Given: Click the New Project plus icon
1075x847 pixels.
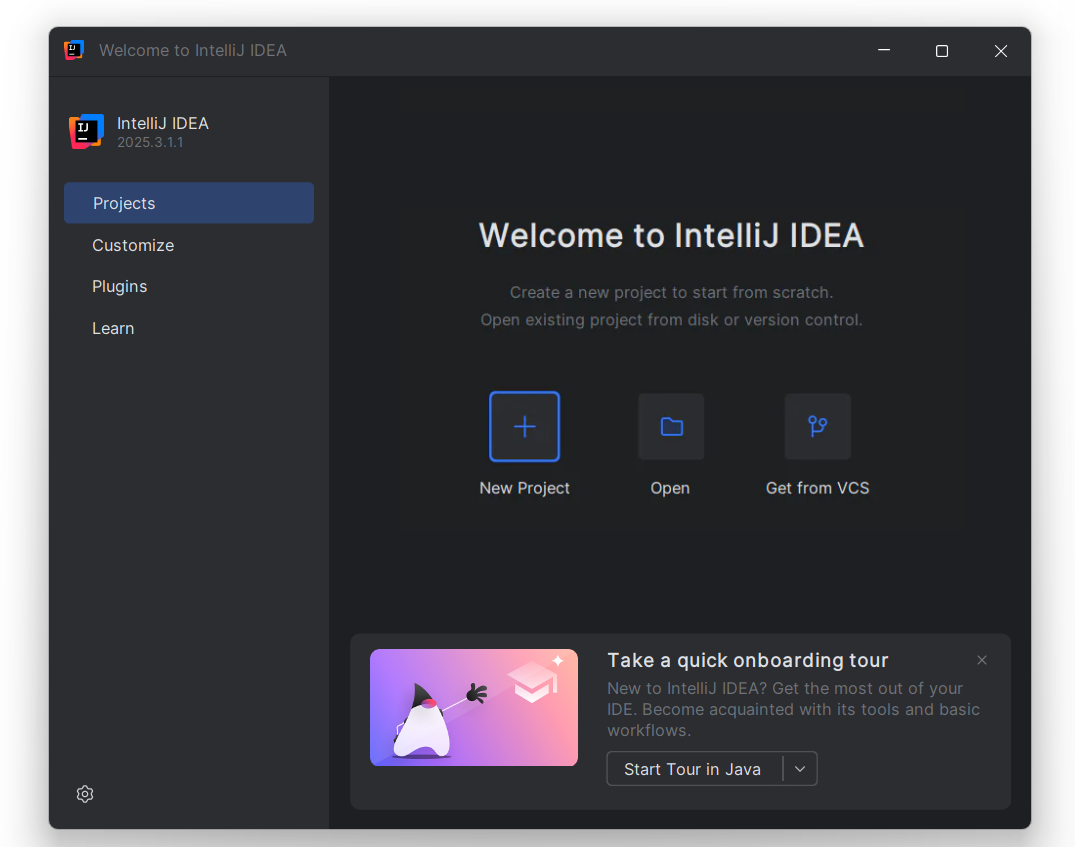Looking at the screenshot, I should pyautogui.click(x=524, y=427).
